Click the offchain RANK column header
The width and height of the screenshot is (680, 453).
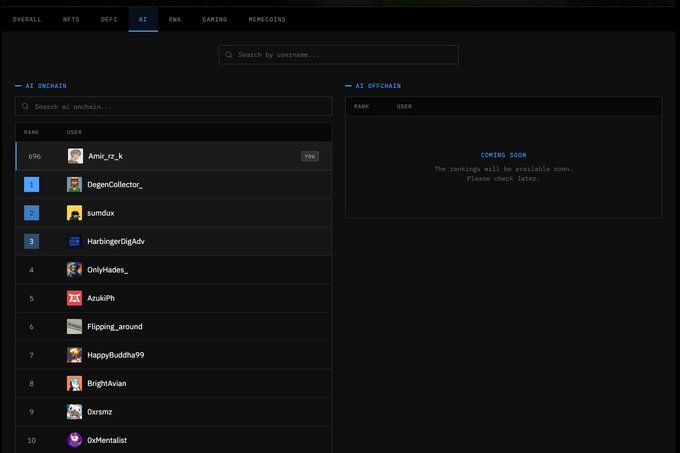tap(361, 106)
